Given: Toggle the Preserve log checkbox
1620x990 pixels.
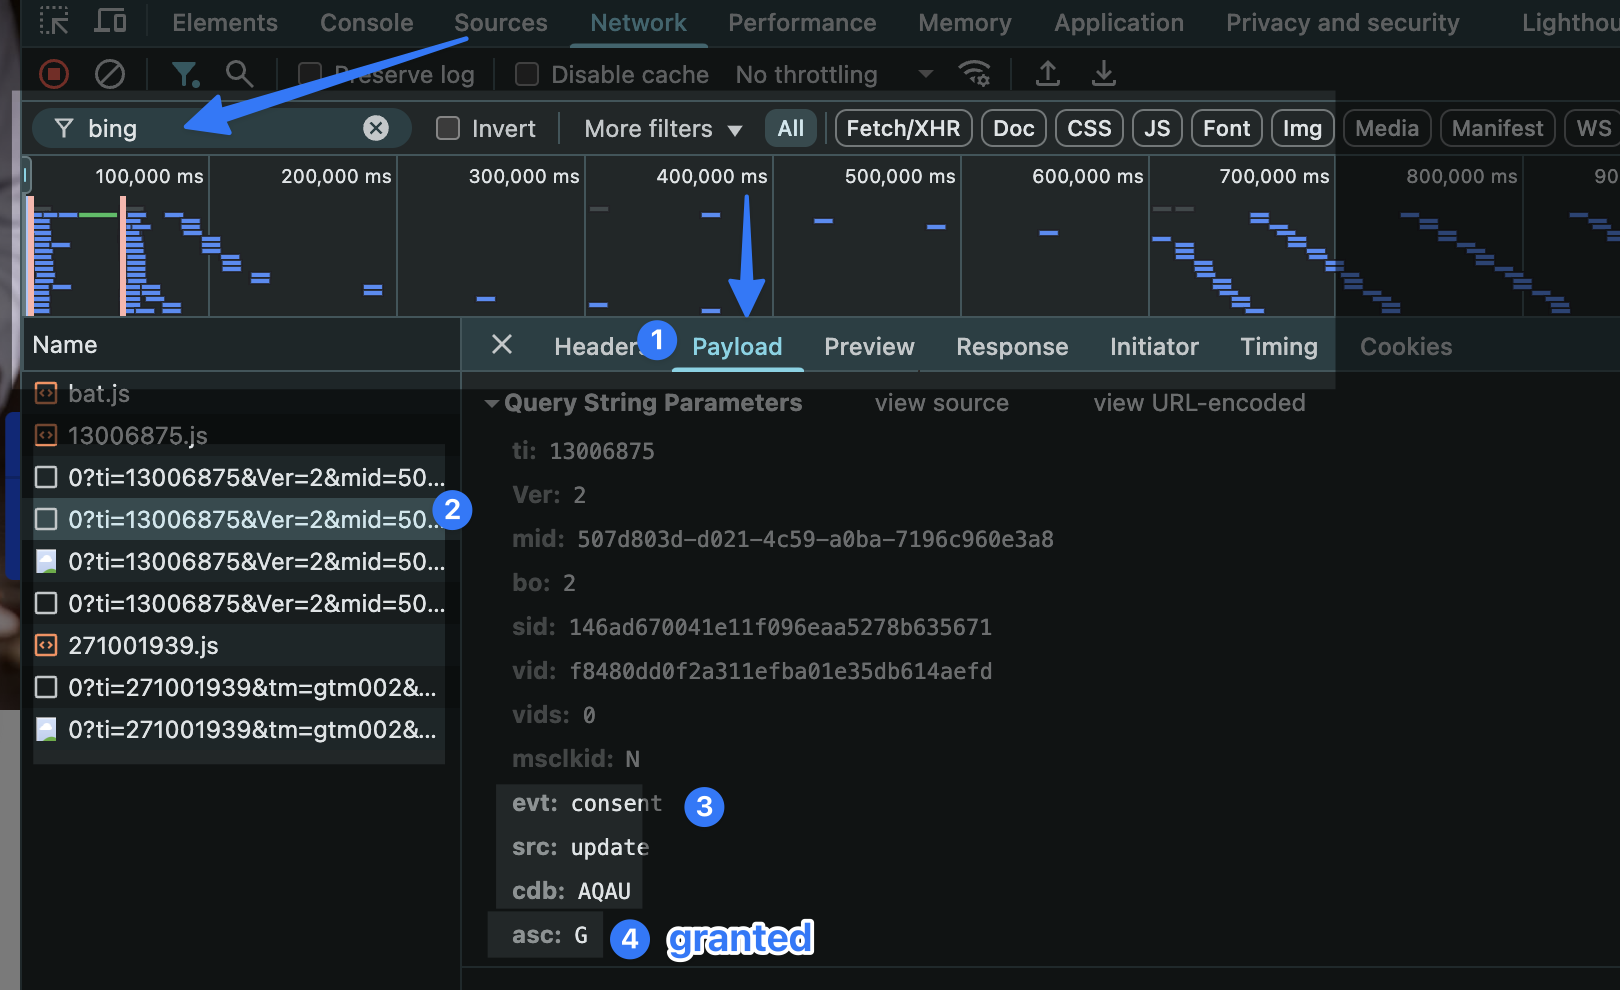Looking at the screenshot, I should click(310, 75).
